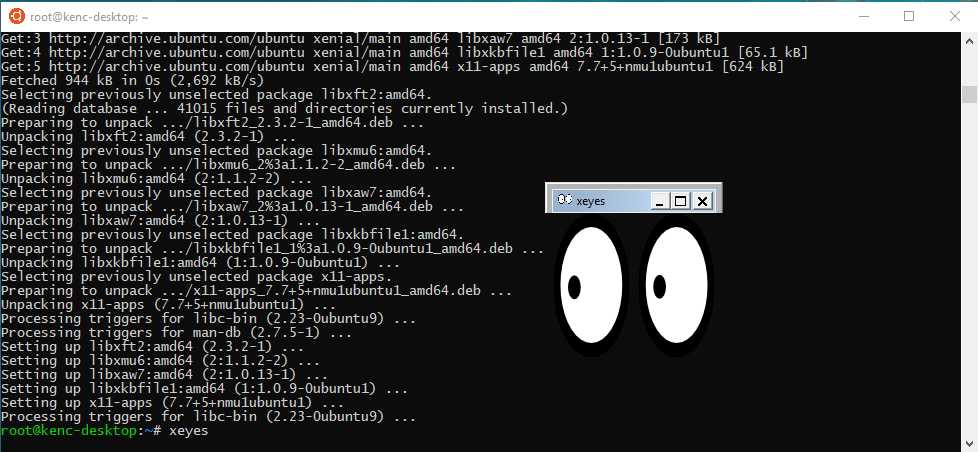Click the terminal scrollbar thumb
The height and width of the screenshot is (452, 978).
[969, 94]
